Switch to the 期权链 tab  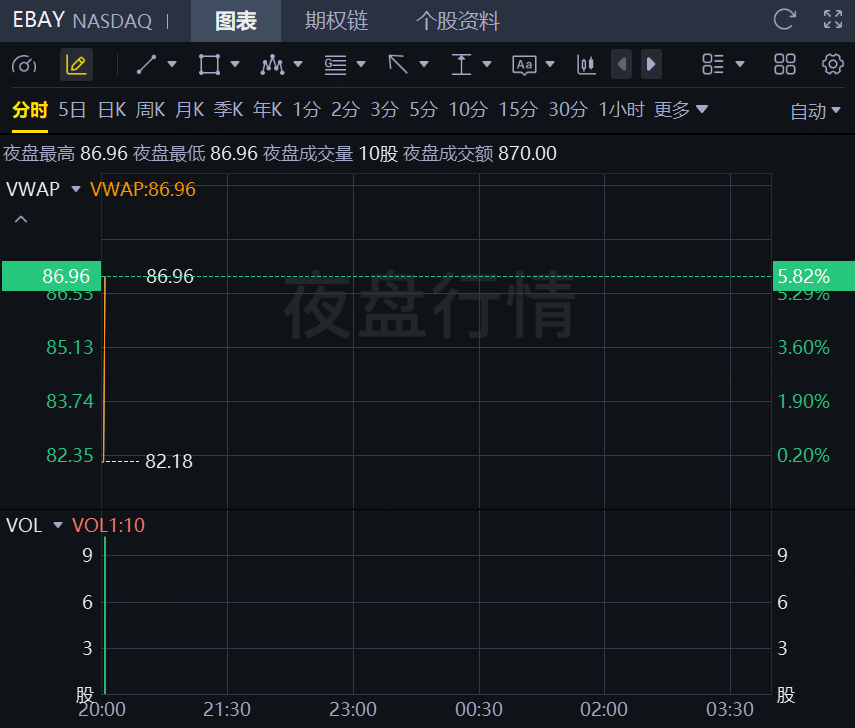point(337,21)
